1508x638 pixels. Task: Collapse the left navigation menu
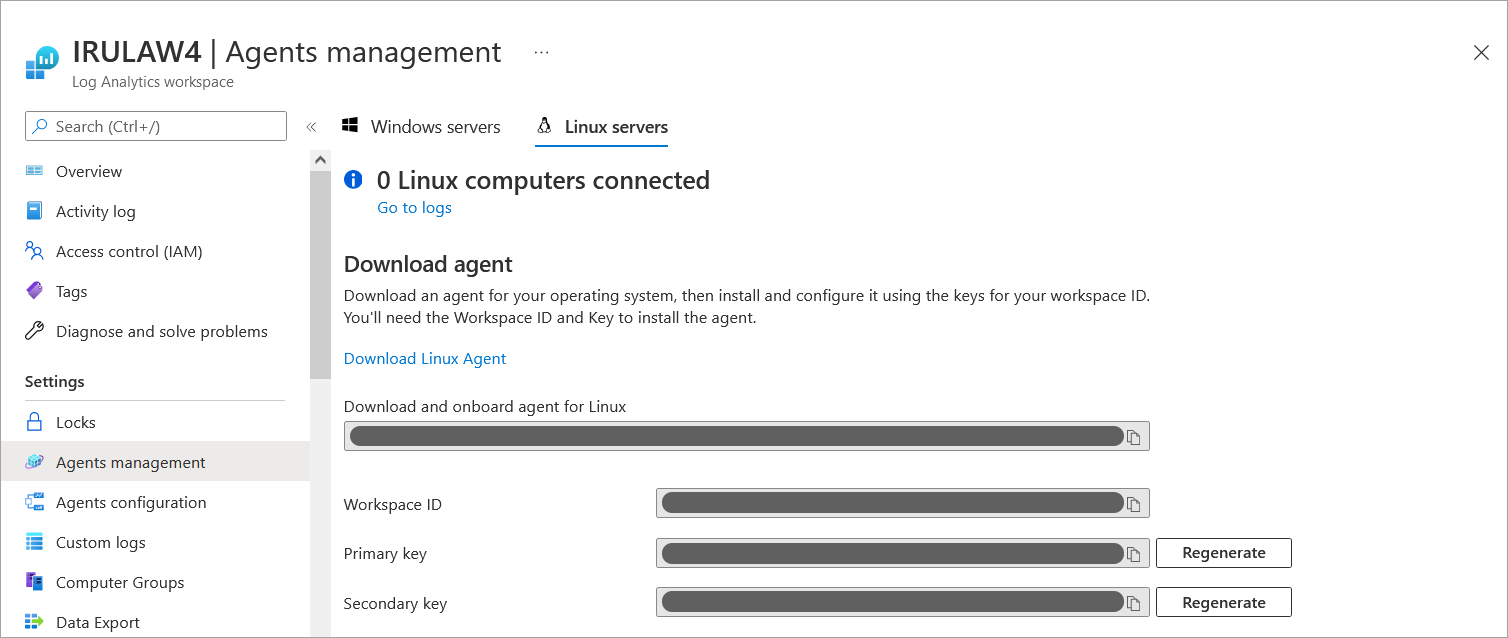[311, 127]
